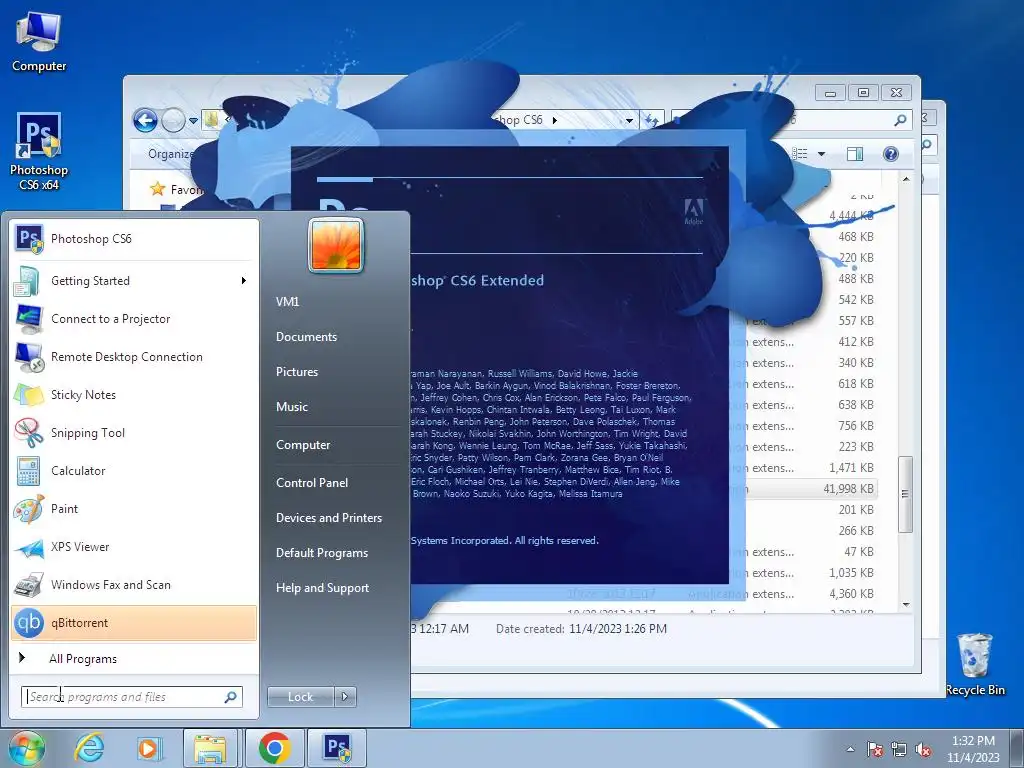
Task: Open Action Center flag icon in tray
Action: (x=875, y=749)
